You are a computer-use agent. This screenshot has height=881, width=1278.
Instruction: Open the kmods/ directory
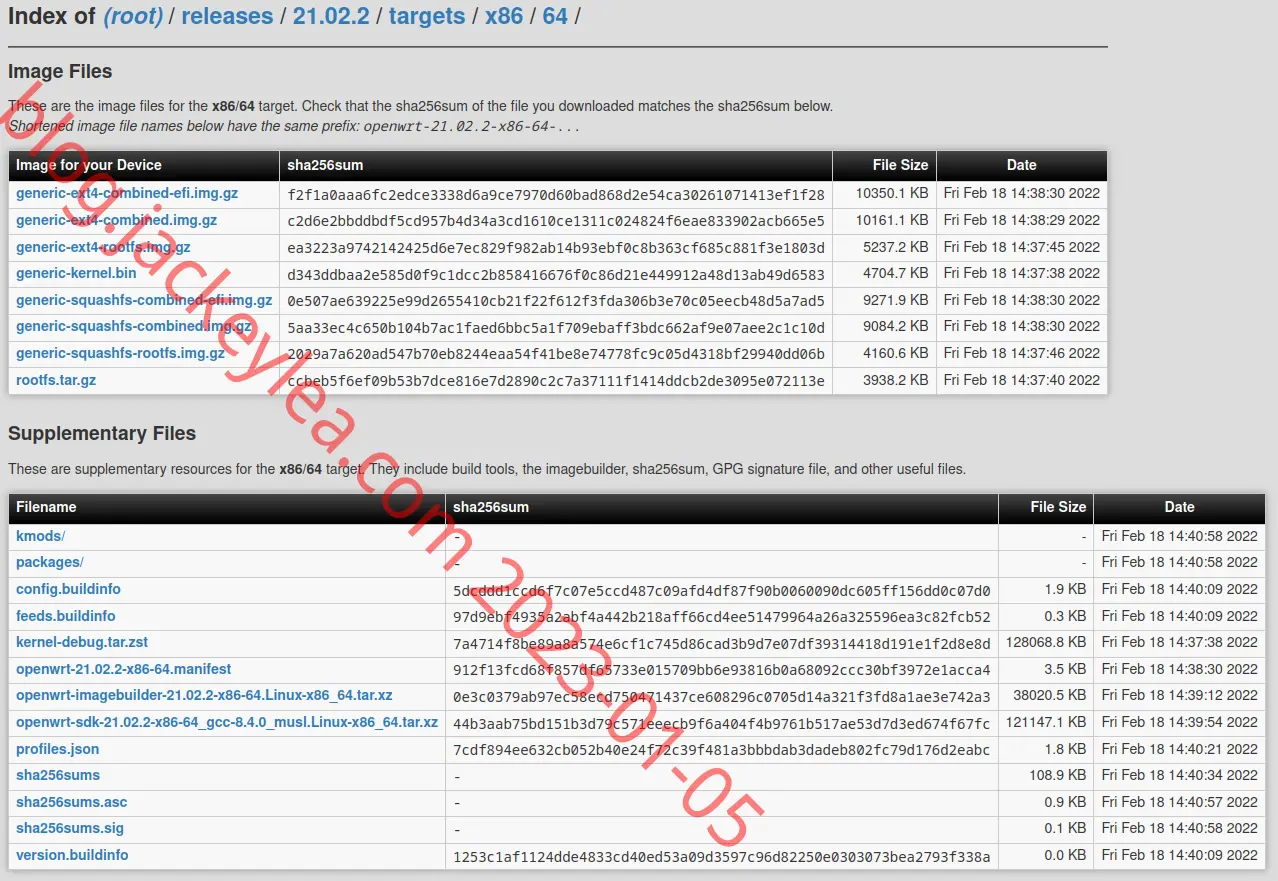[x=40, y=536]
